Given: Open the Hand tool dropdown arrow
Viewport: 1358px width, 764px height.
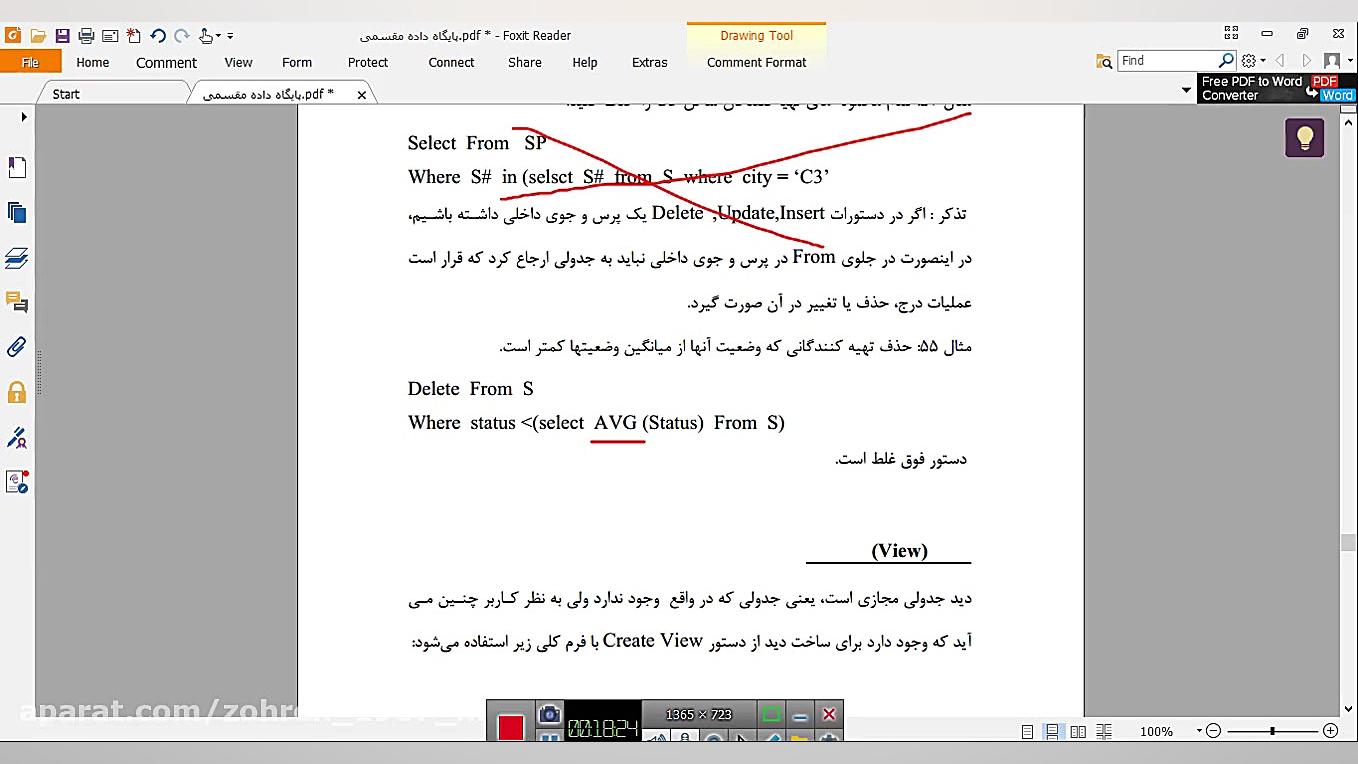Looking at the screenshot, I should (218, 36).
